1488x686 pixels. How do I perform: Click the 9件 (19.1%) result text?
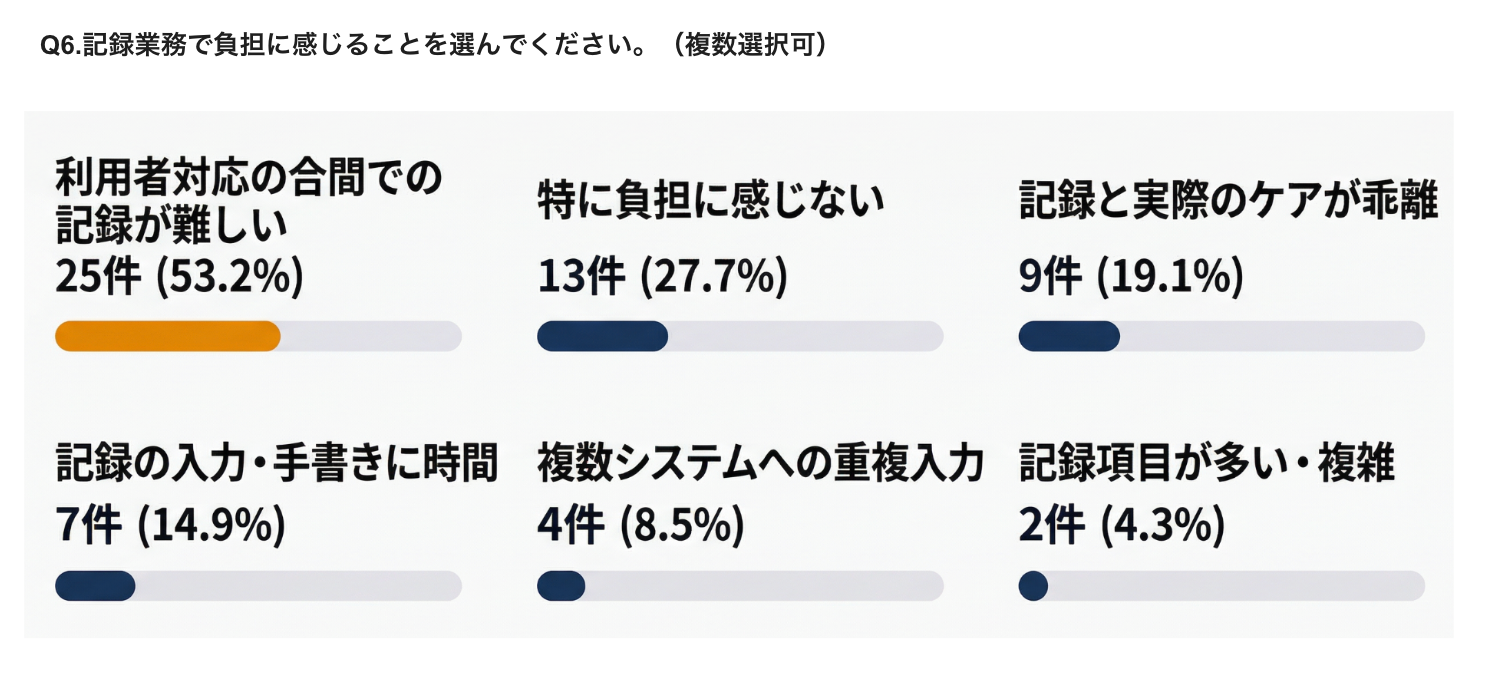[x=1131, y=276]
